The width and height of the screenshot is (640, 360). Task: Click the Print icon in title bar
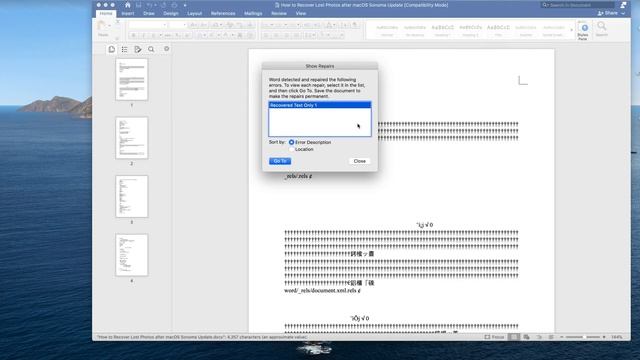coord(175,5)
